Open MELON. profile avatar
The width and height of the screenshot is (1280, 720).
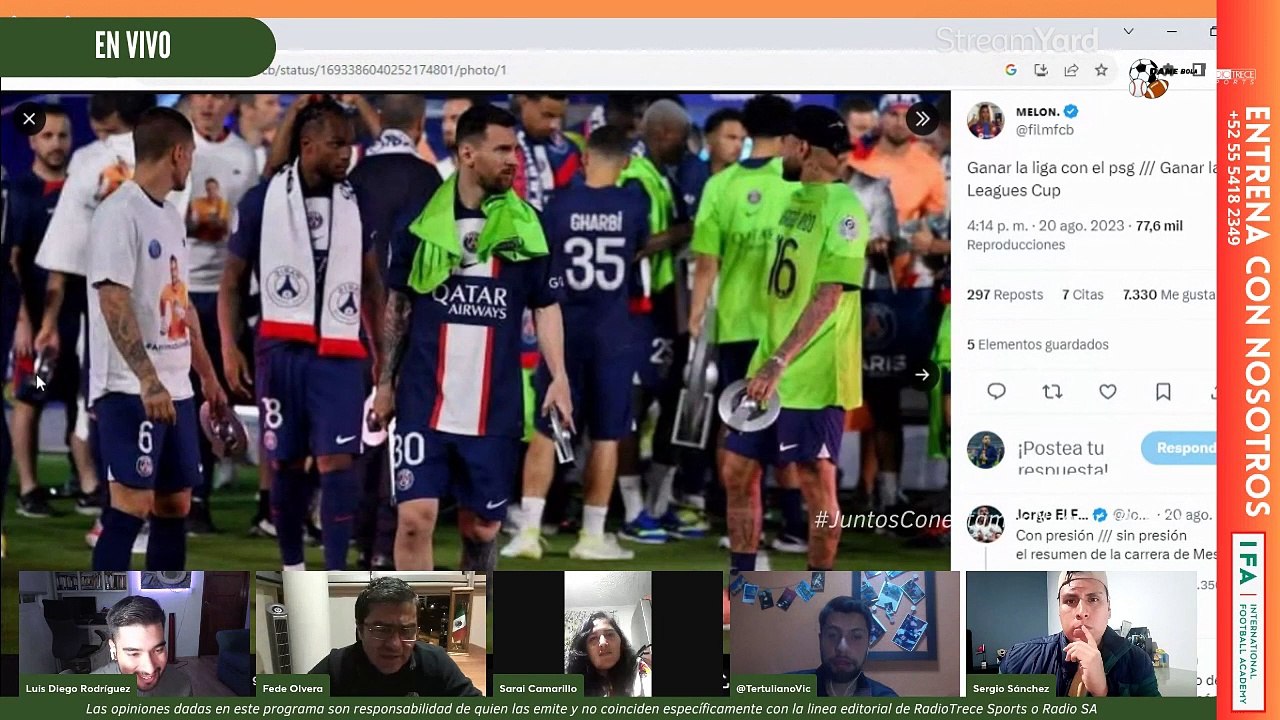985,120
